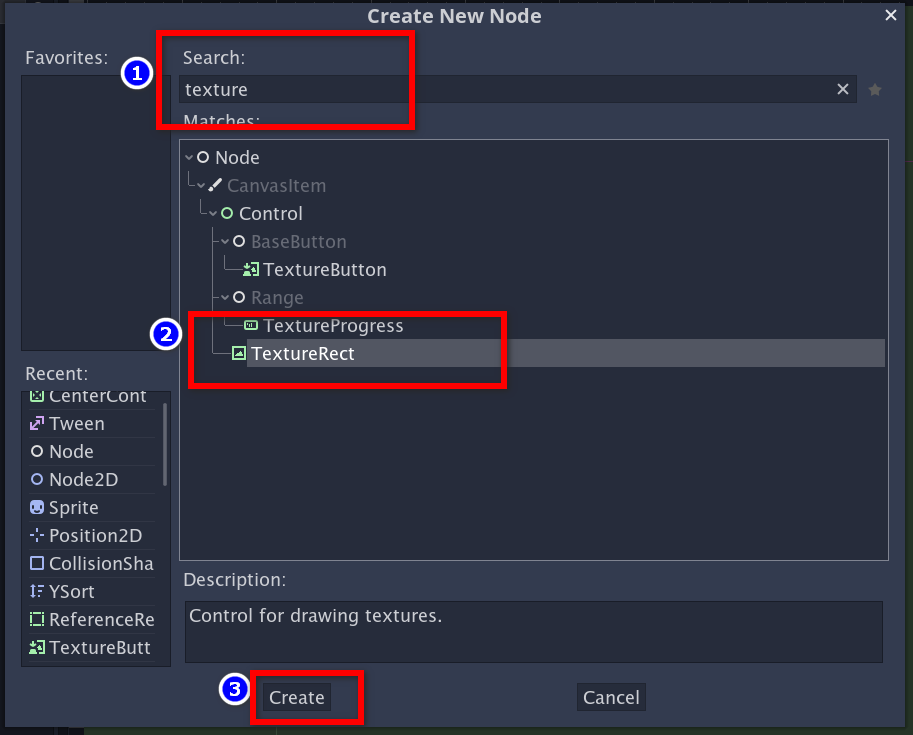This screenshot has height=735, width=913.
Task: Click the YSort icon in Recent
Action: (x=37, y=591)
